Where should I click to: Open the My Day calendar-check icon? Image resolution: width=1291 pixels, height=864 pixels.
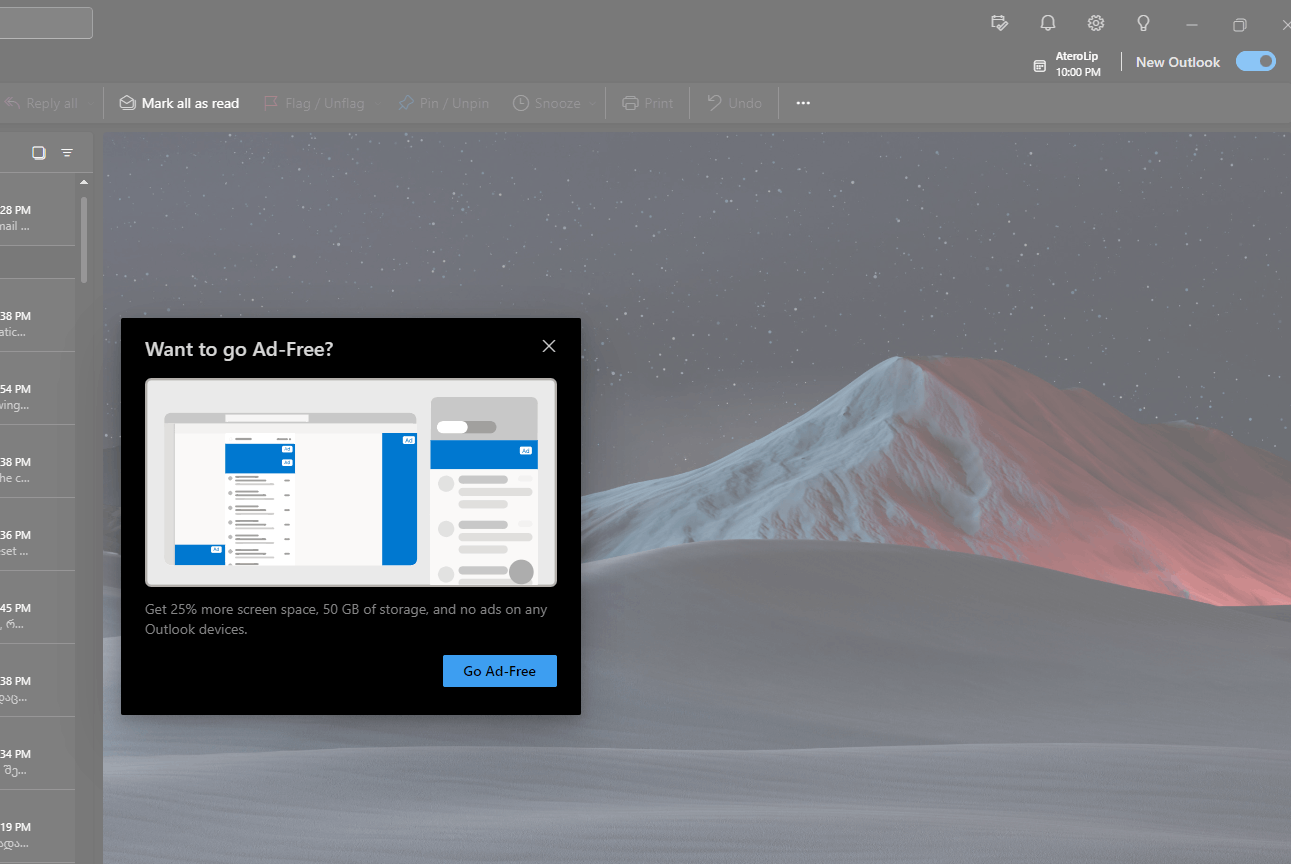click(x=999, y=23)
